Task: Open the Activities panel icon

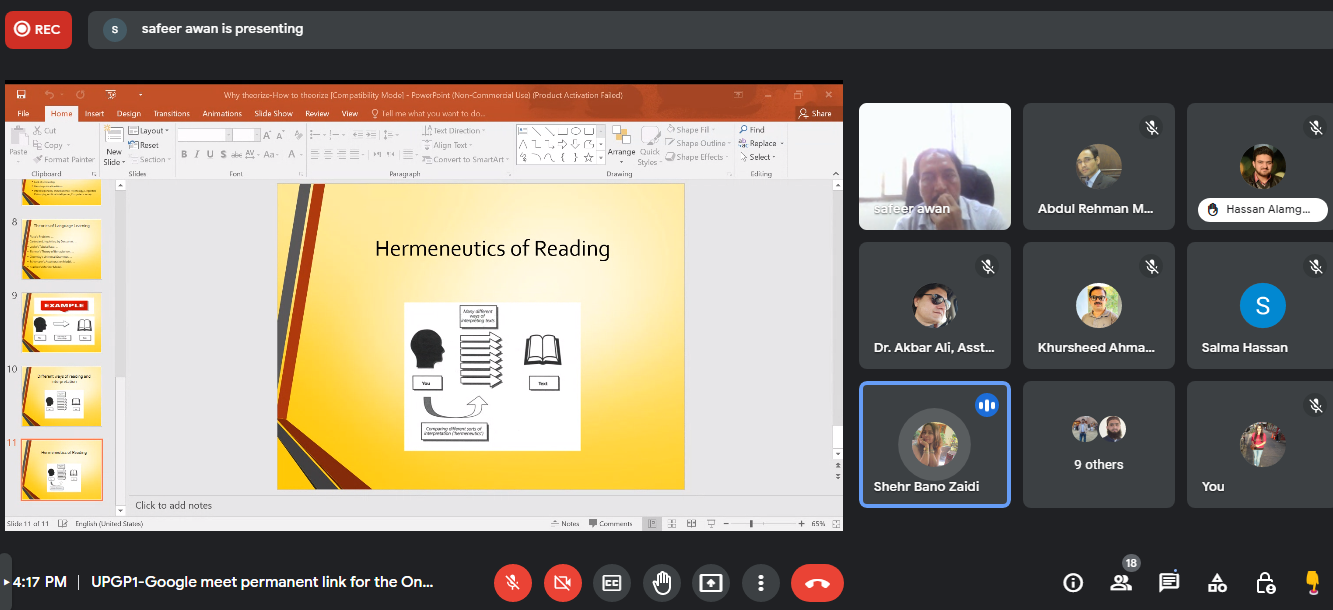Action: tap(1217, 583)
